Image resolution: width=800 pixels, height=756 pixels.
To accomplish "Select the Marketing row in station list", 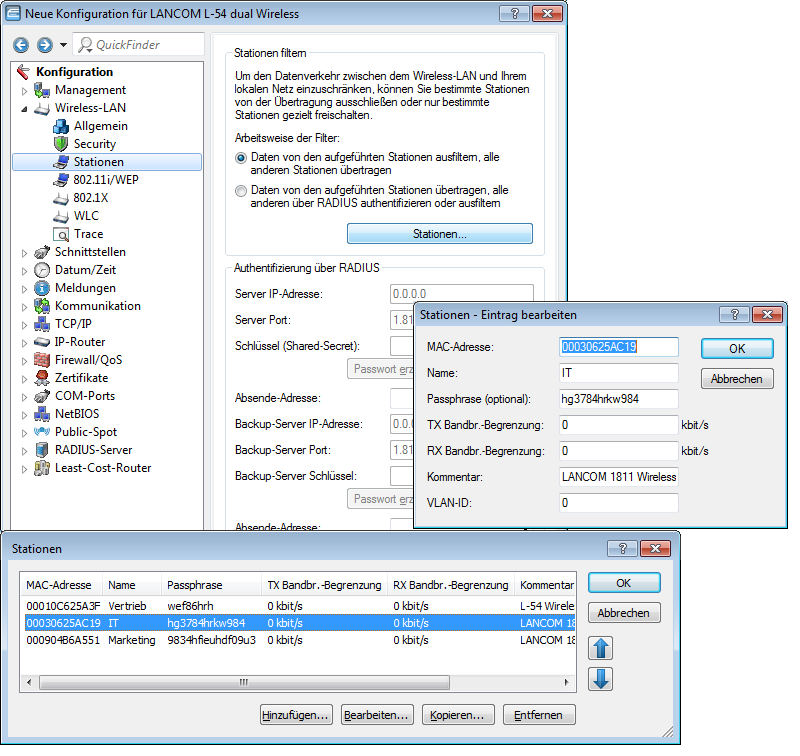I will (x=131, y=640).
